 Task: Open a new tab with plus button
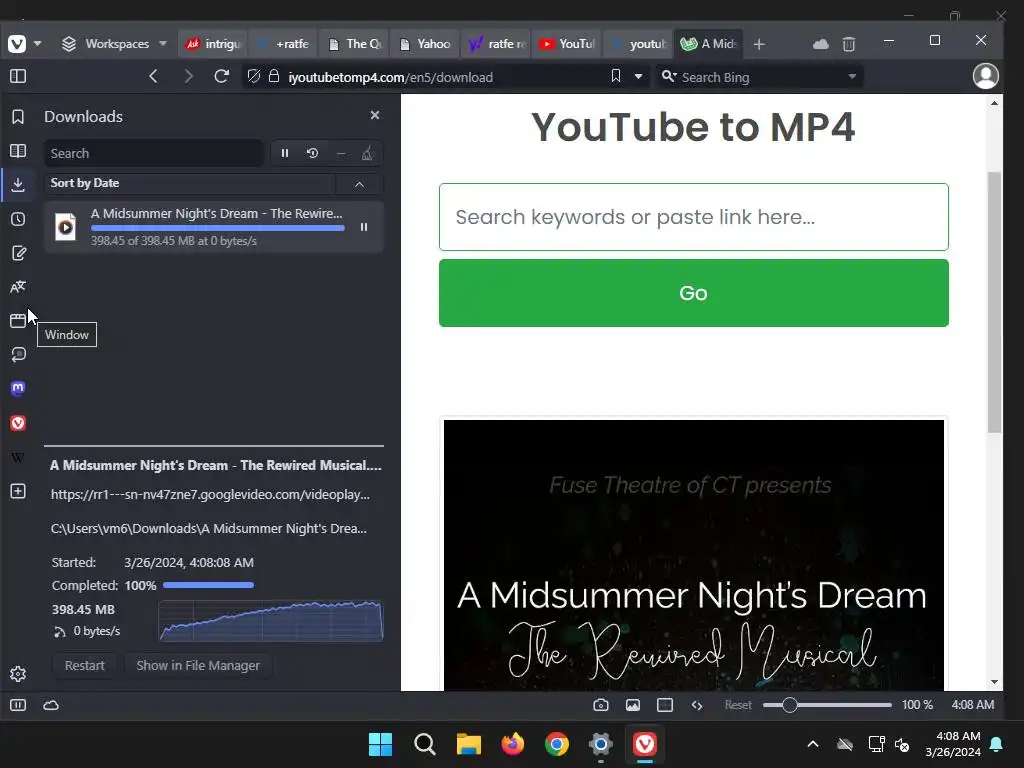coord(759,44)
